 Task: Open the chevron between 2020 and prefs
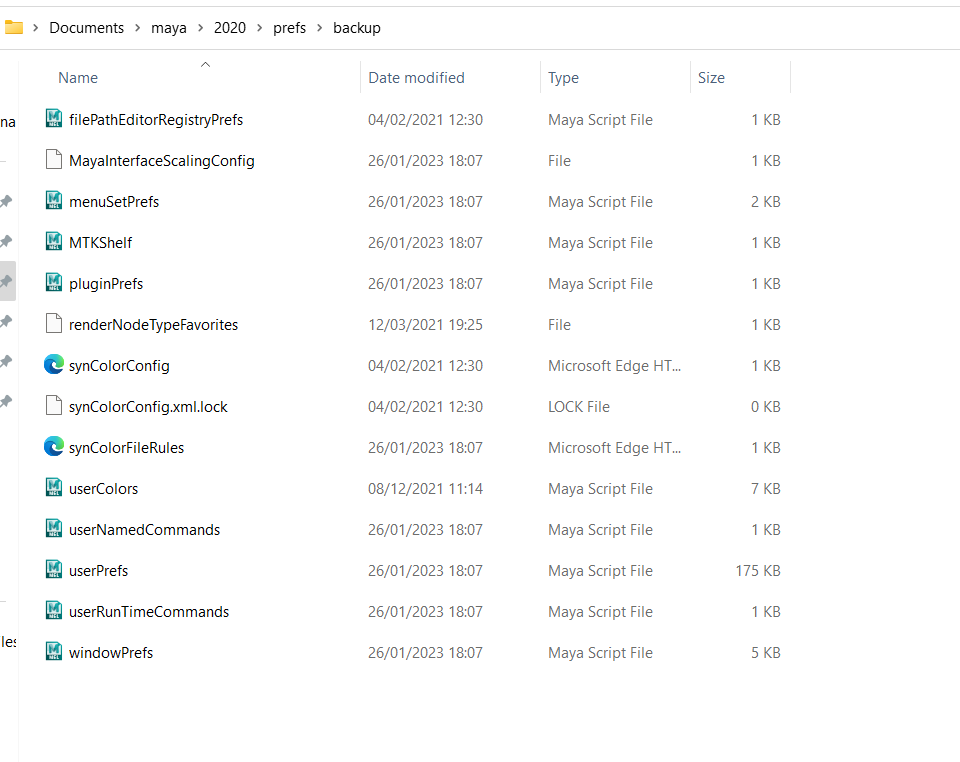coord(260,28)
